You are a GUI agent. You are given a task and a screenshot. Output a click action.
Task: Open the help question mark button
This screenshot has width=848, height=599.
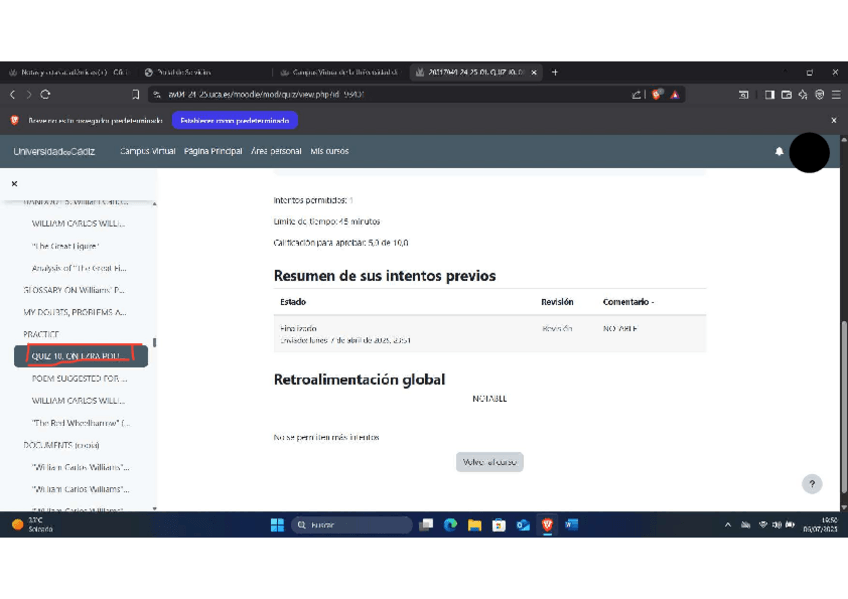tap(812, 484)
